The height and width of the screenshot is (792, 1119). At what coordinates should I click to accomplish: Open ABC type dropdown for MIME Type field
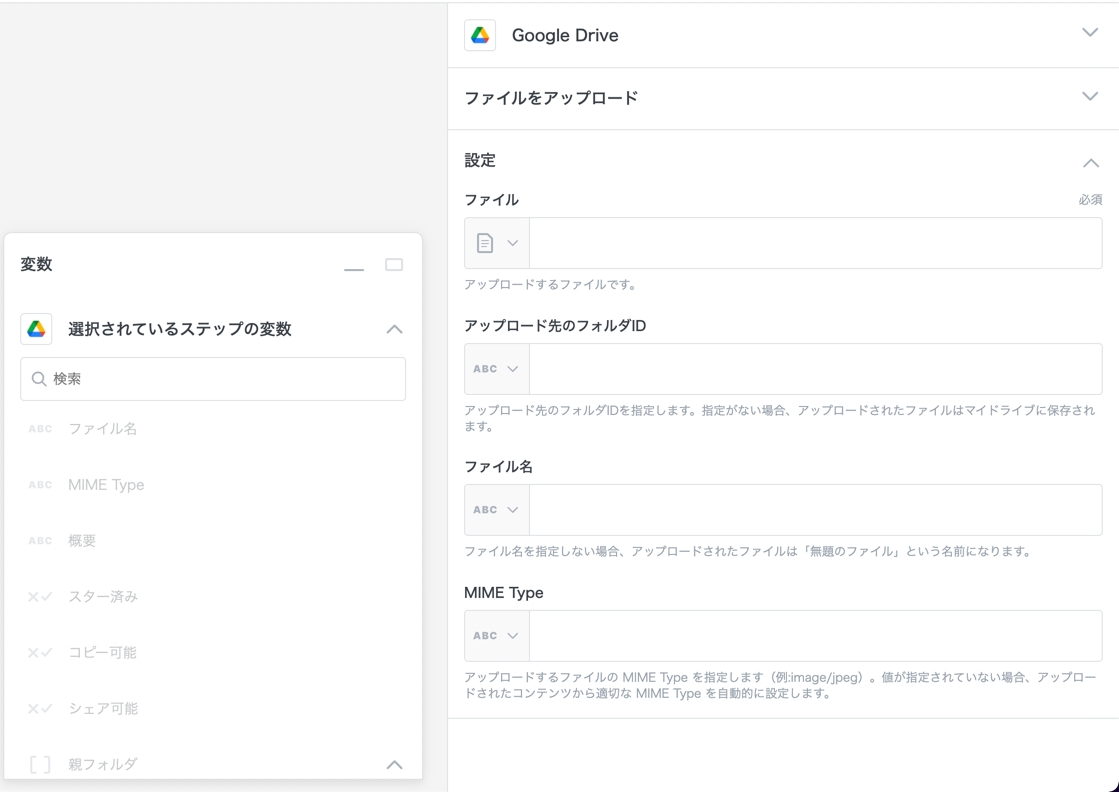coord(496,636)
